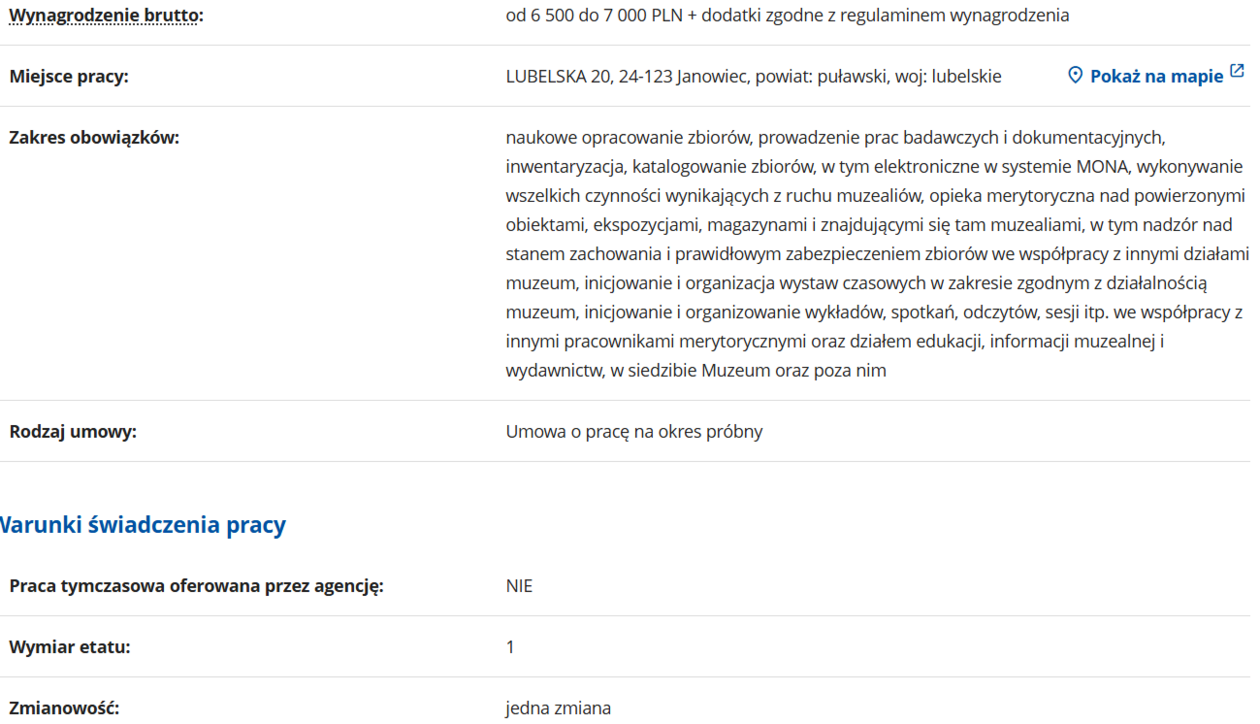
Task: Click the external link icon after Pokaż na mapie
Action: pyautogui.click(x=1237, y=72)
